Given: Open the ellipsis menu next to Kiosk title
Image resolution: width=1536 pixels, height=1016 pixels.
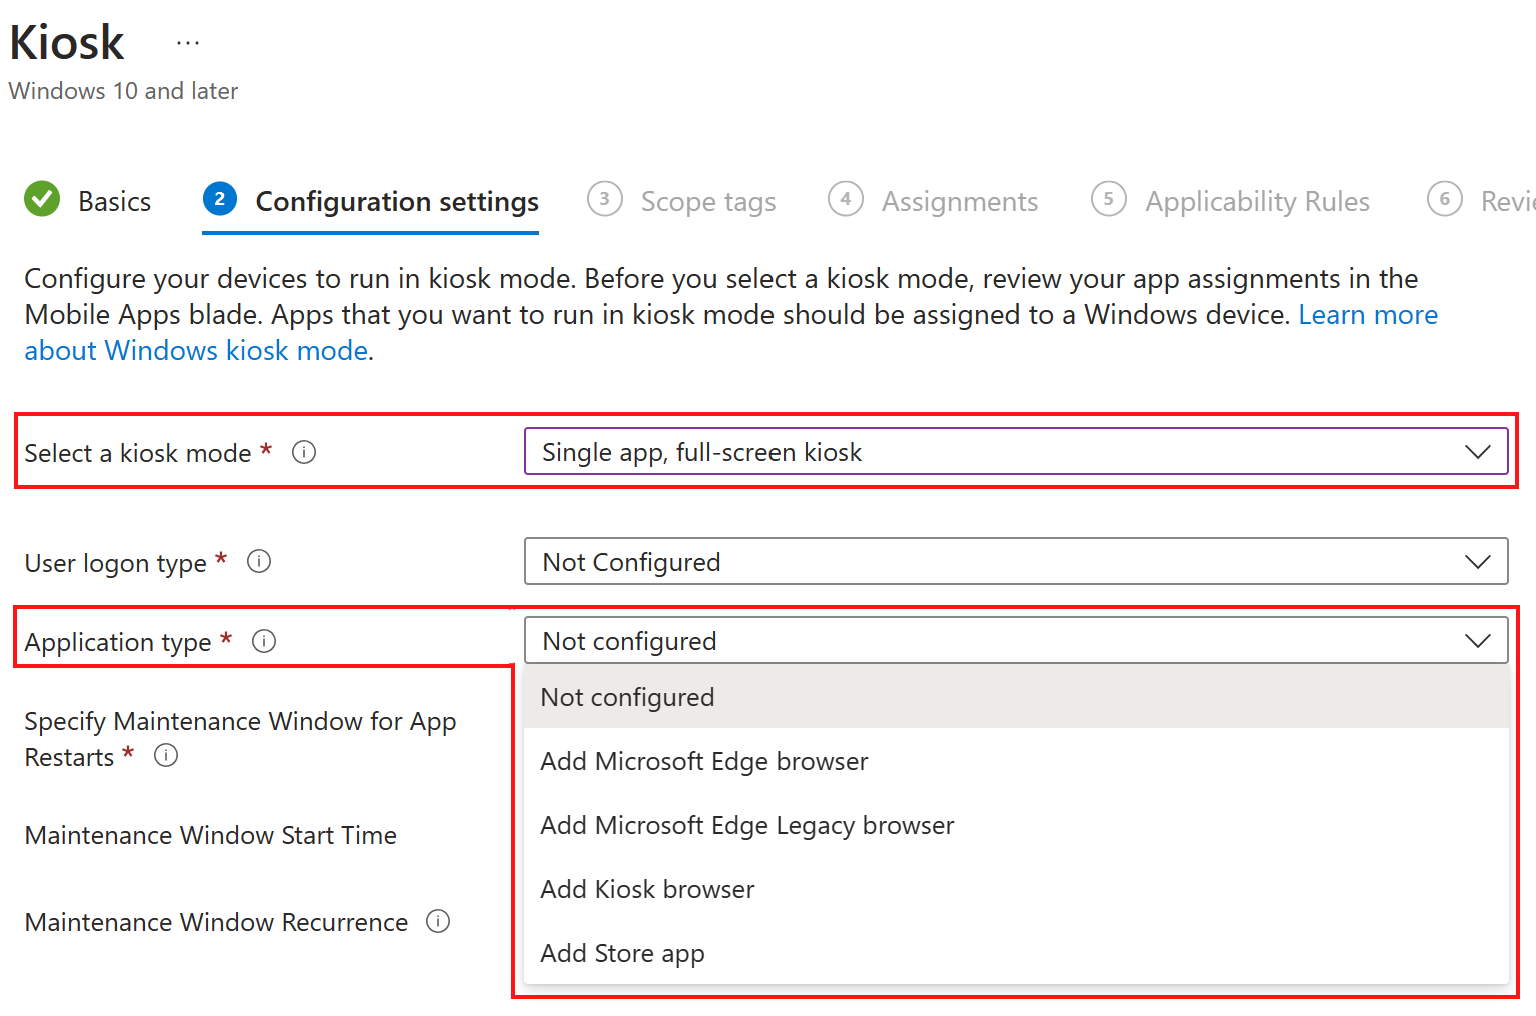Looking at the screenshot, I should (188, 43).
